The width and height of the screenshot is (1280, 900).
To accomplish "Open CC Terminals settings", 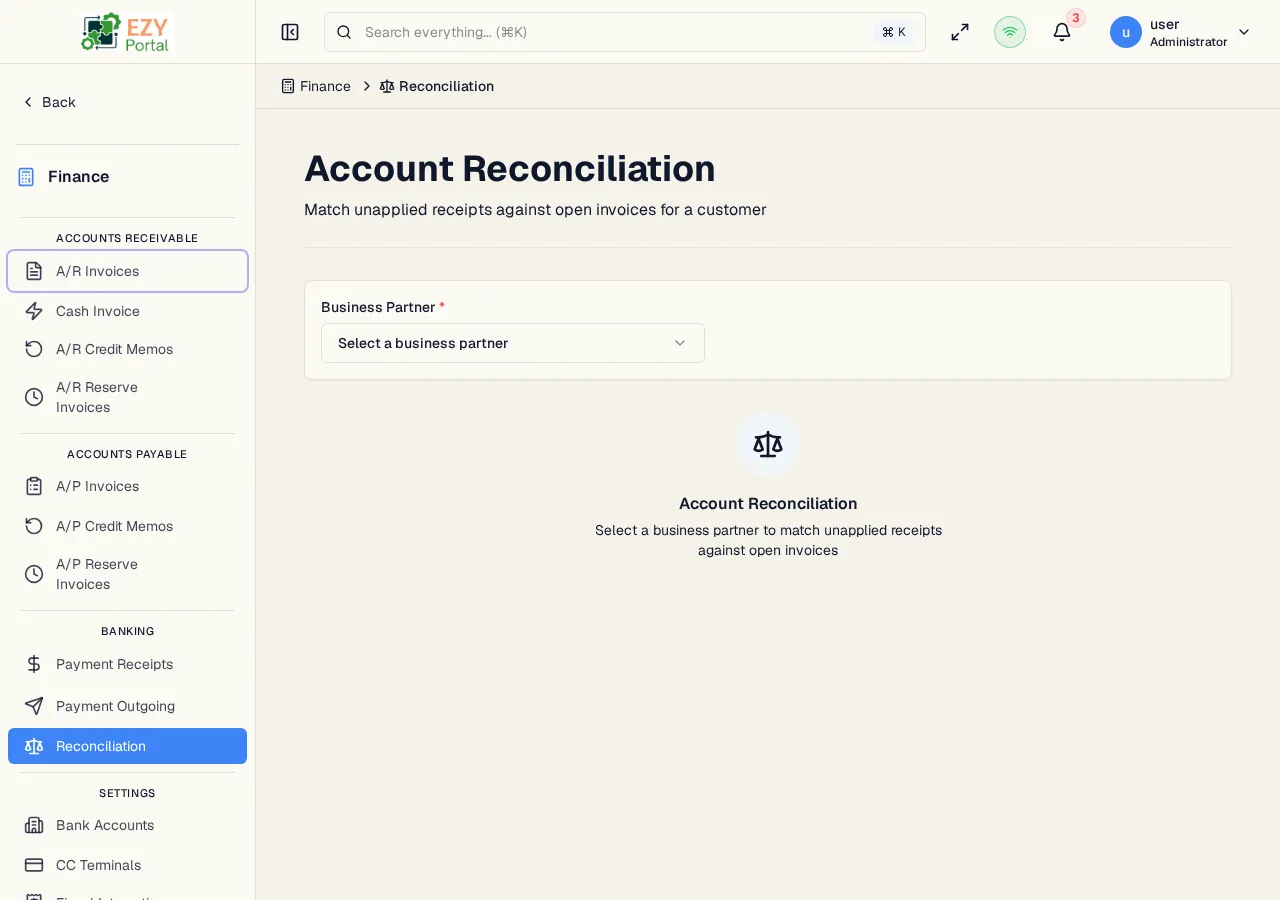I will pos(127,865).
